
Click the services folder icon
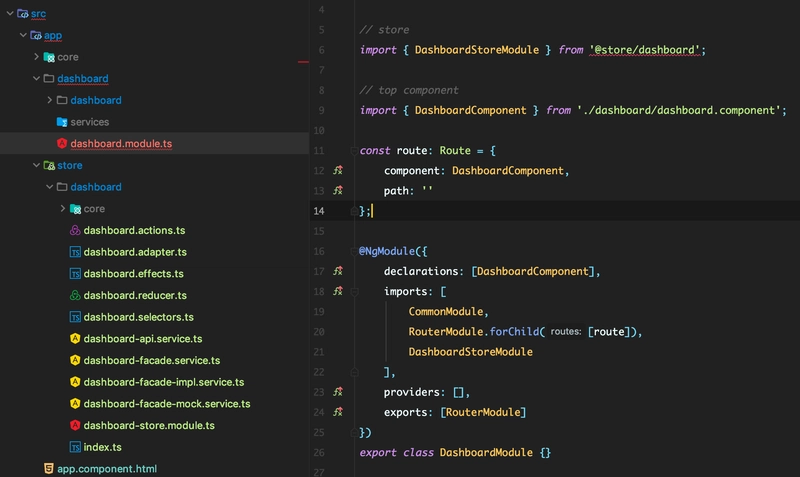62,122
